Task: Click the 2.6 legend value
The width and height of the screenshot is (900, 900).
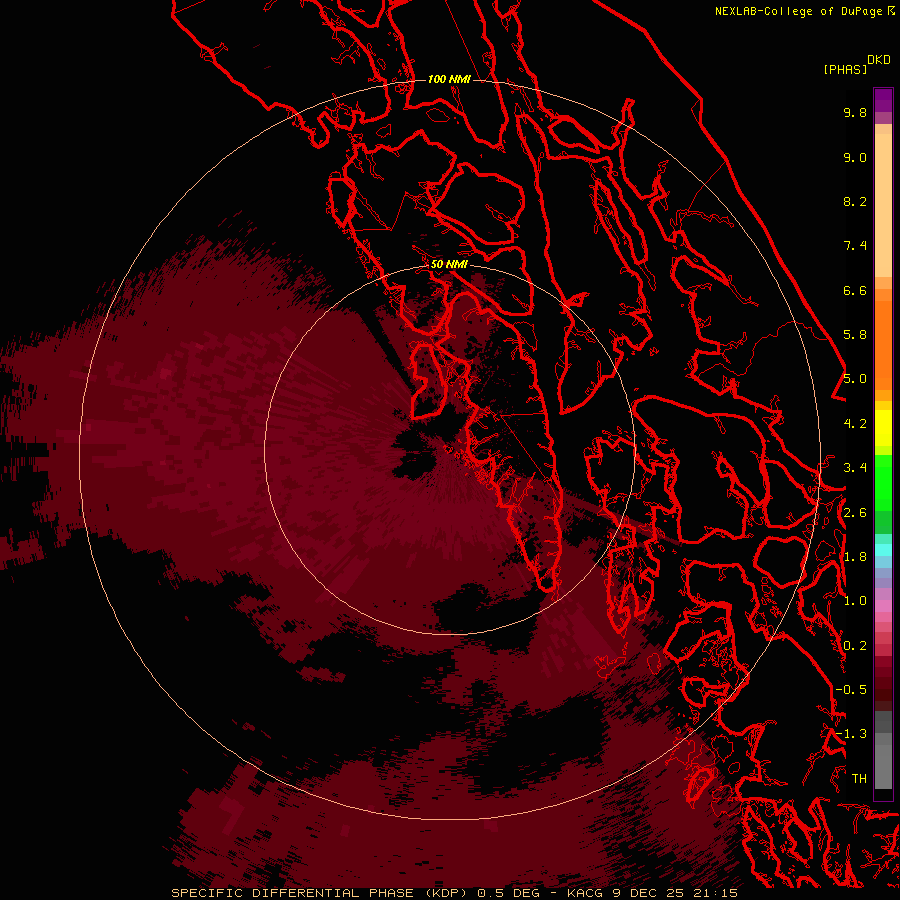Action: [855, 513]
